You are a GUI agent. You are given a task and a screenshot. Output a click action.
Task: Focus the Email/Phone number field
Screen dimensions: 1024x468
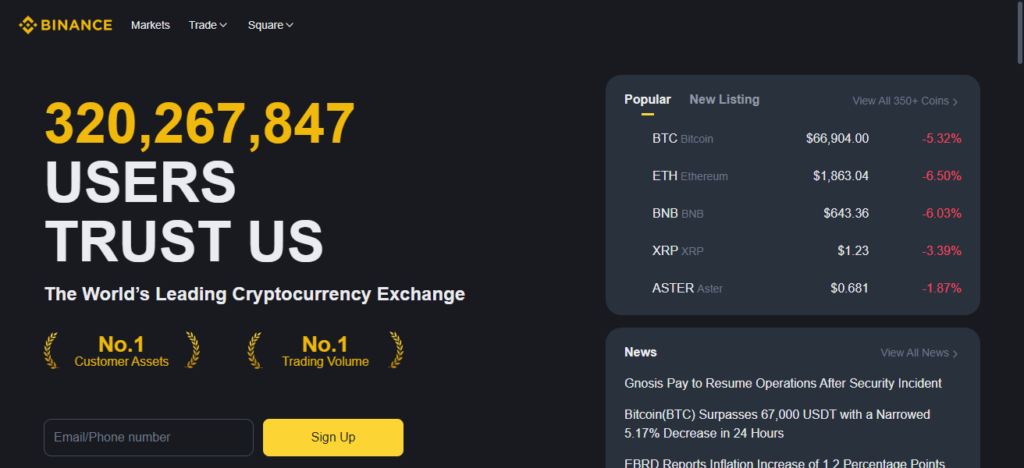point(148,437)
